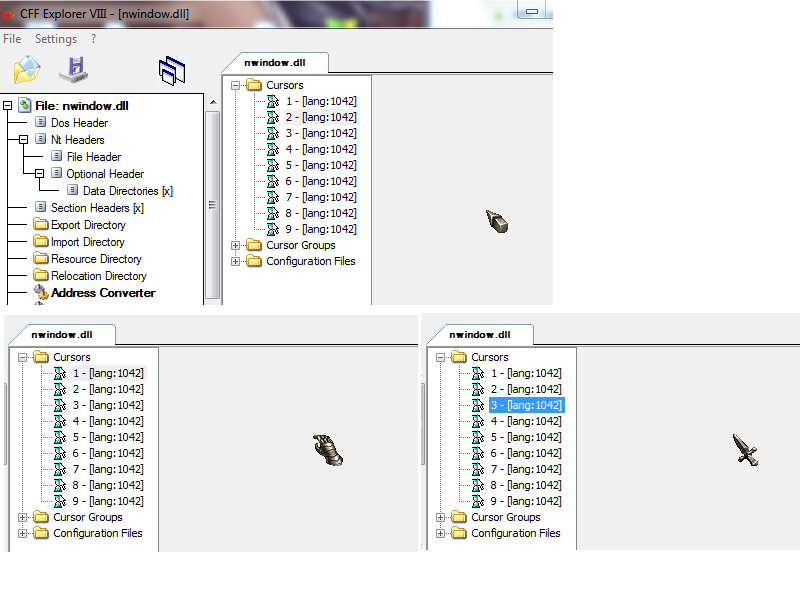Click the cascading windows toolbar icon
This screenshot has height=600, width=800.
click(172, 69)
